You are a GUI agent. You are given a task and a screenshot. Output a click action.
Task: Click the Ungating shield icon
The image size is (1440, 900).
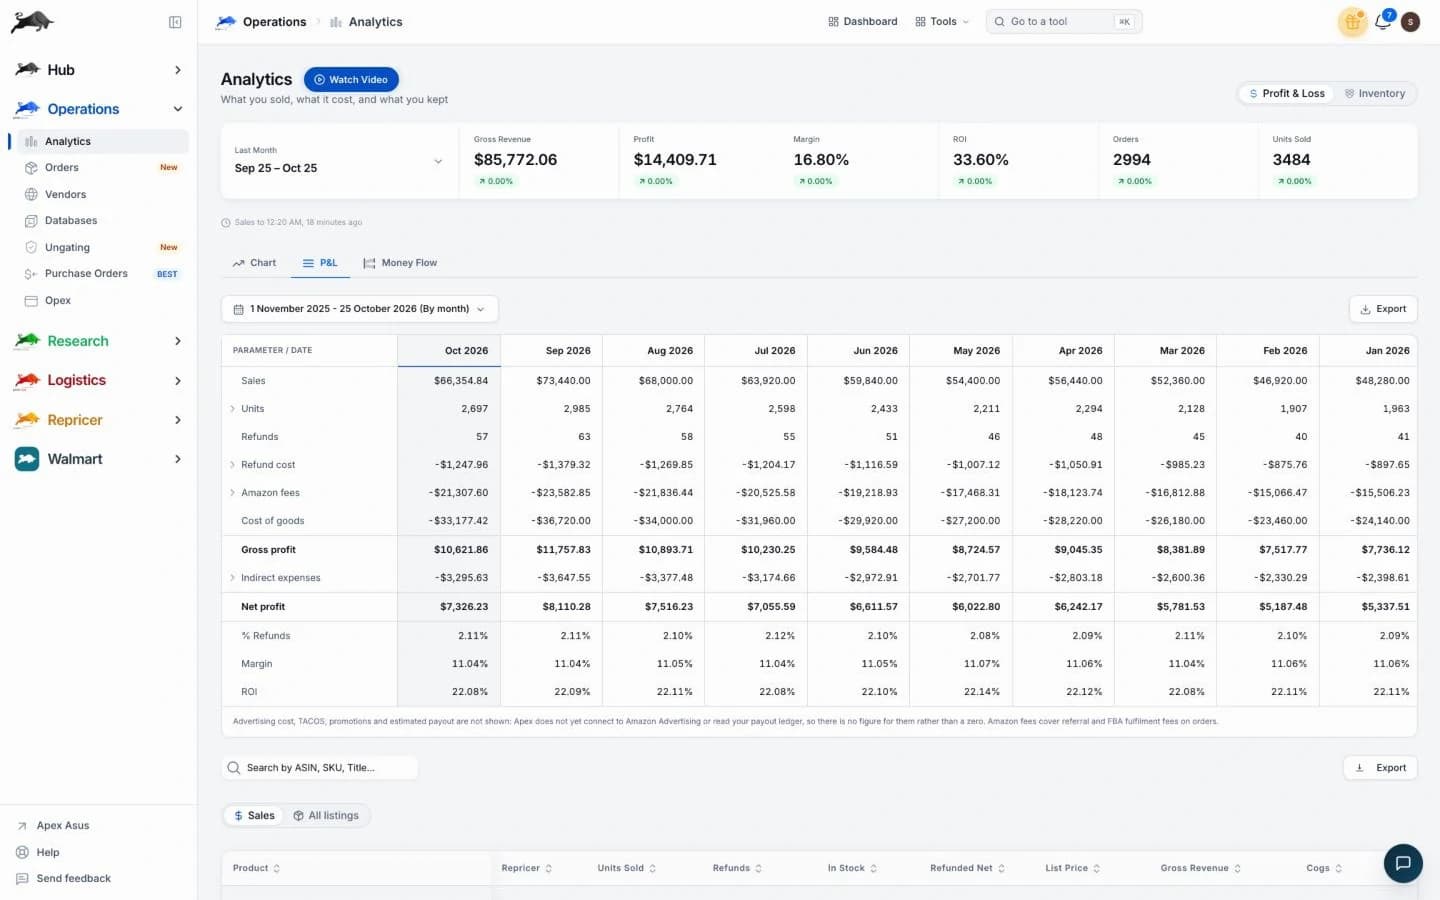(x=31, y=247)
